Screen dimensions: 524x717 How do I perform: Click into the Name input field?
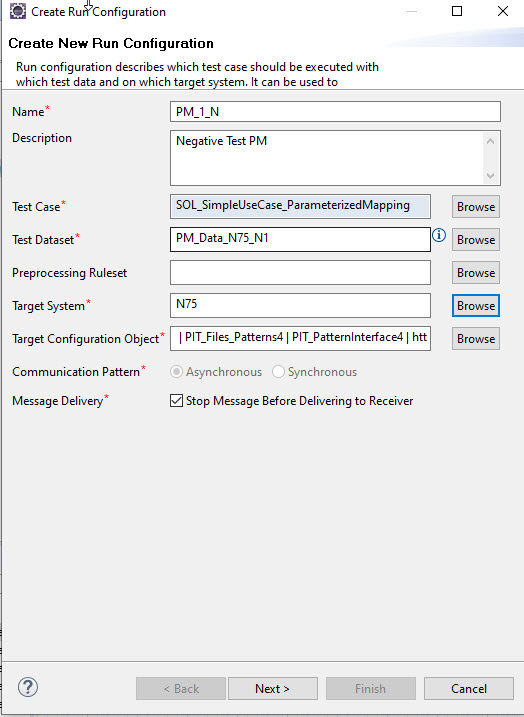click(336, 112)
